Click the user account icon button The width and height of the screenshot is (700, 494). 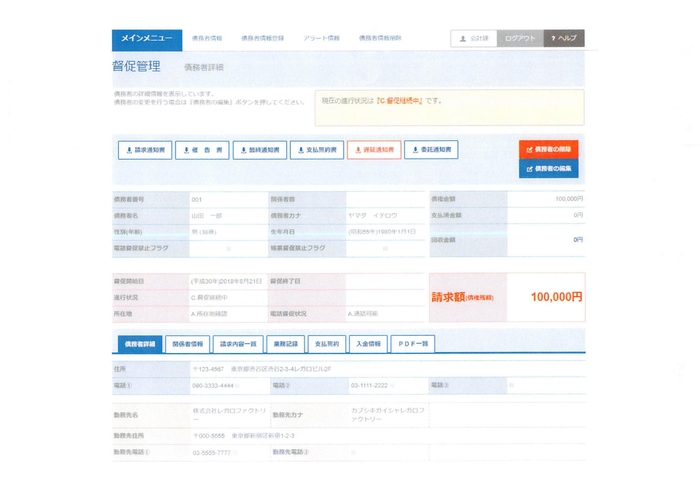(x=473, y=38)
